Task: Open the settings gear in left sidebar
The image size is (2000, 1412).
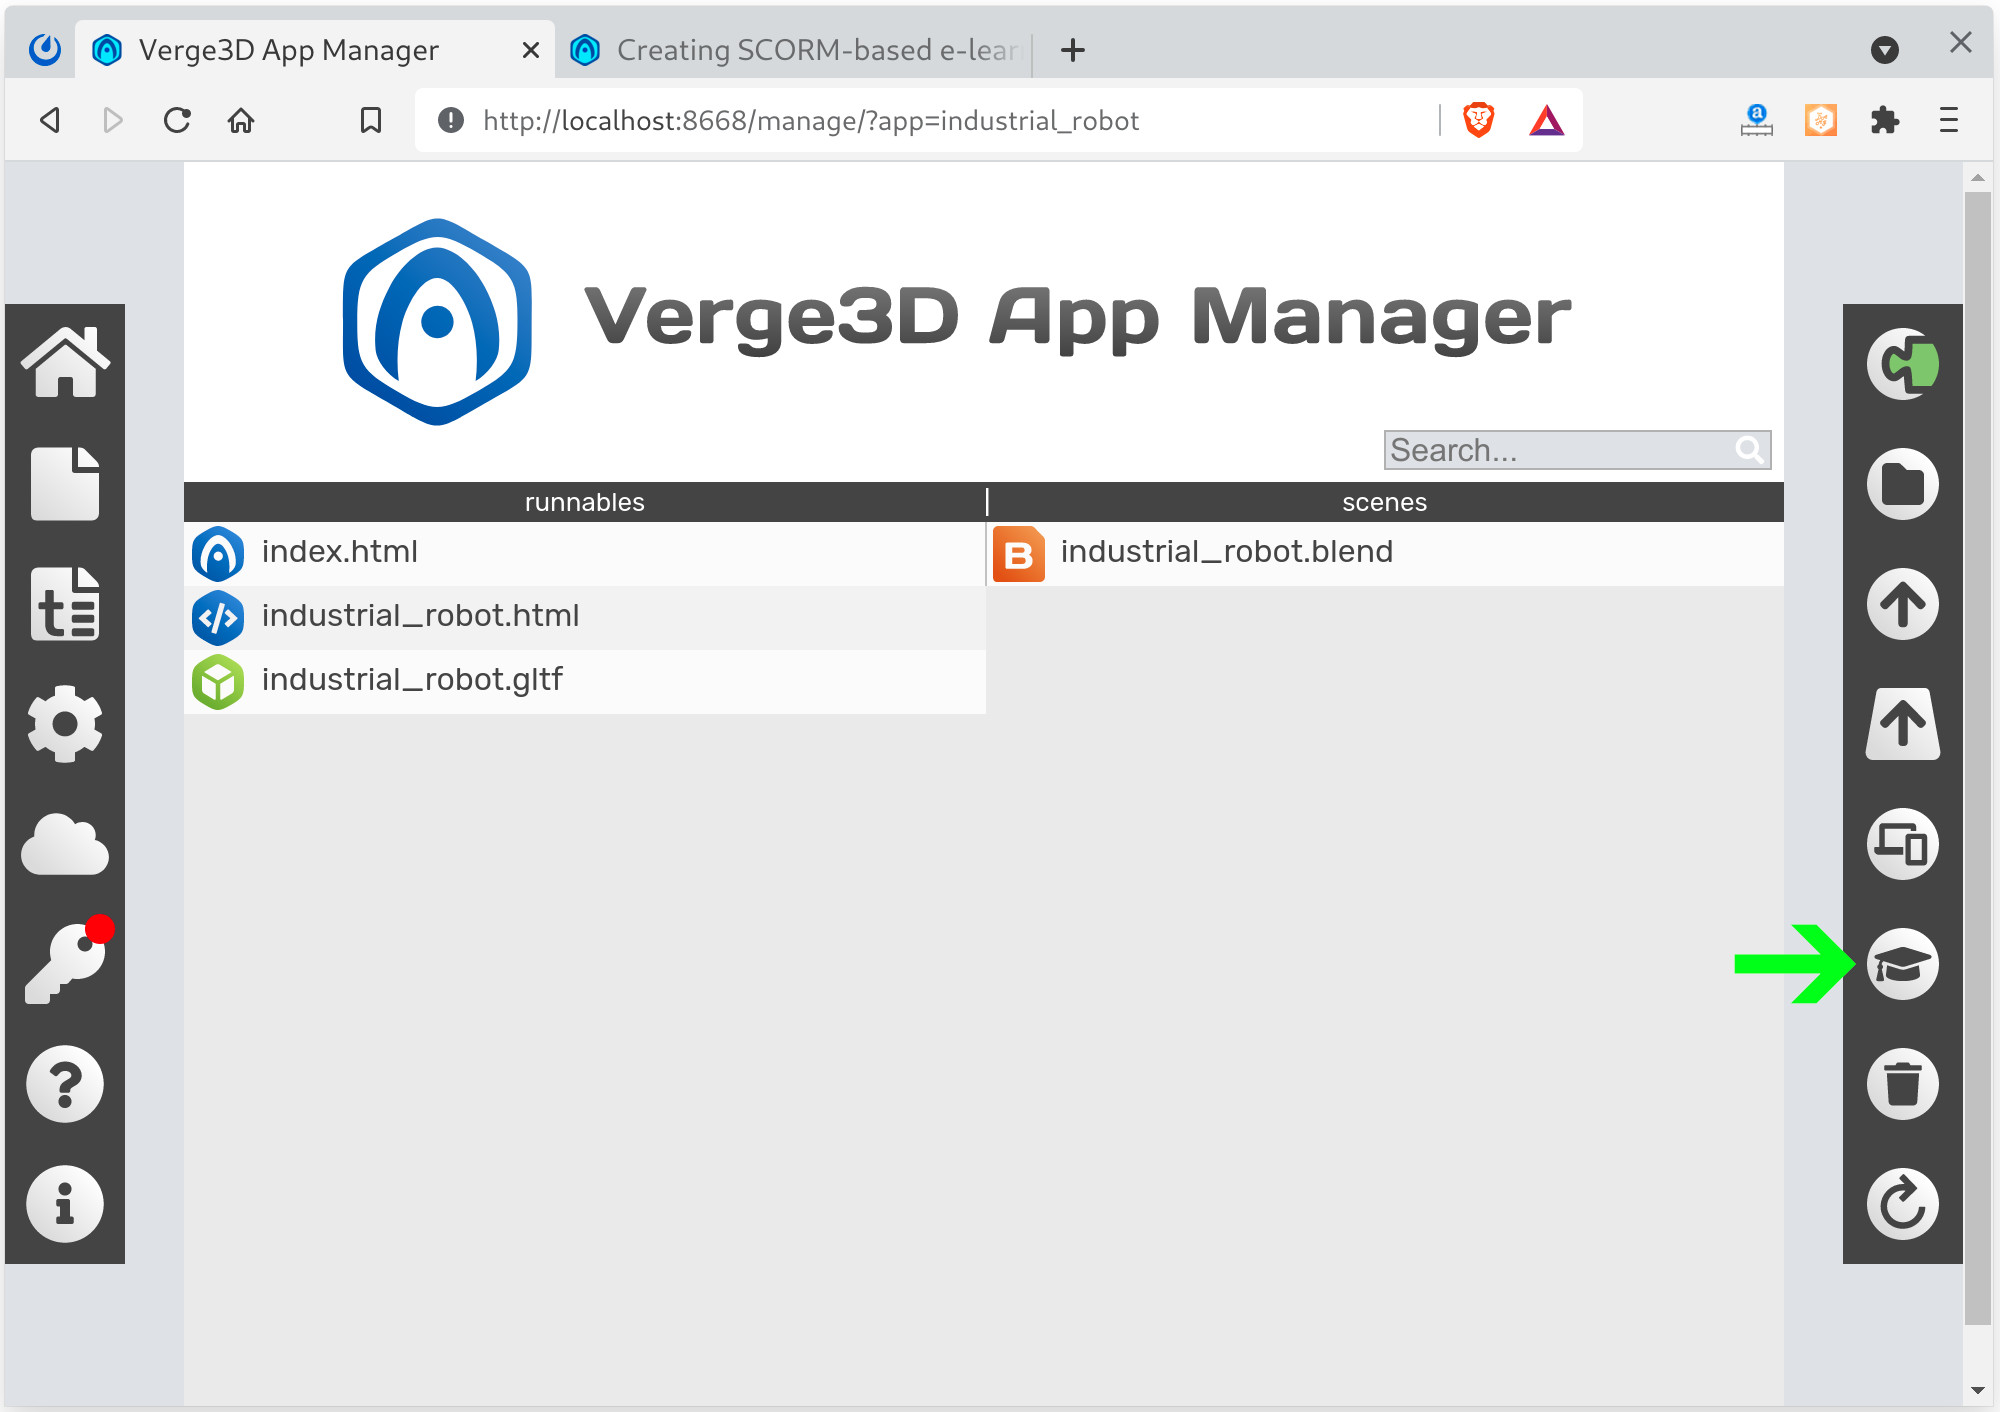Action: [65, 724]
